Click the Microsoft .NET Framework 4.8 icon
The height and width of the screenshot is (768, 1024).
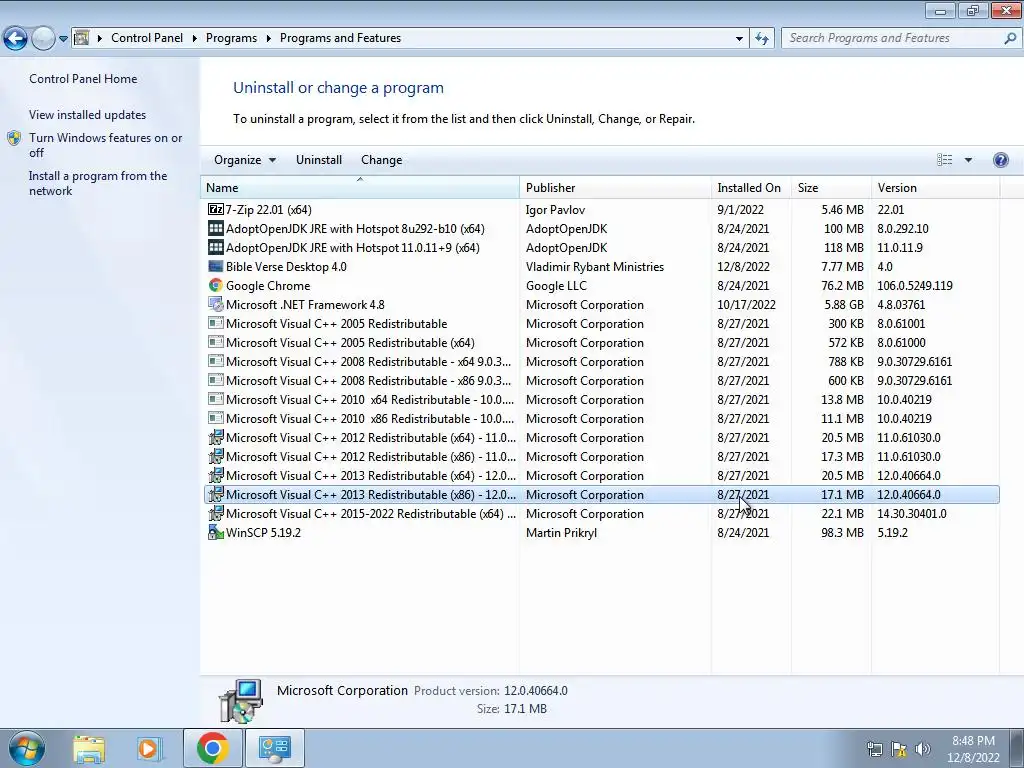[x=216, y=304]
